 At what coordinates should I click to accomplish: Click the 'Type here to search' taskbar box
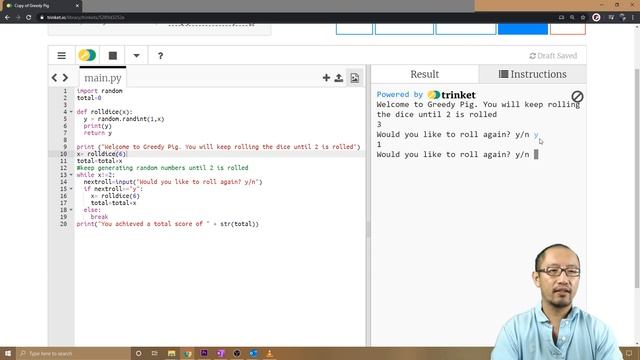tap(73, 353)
